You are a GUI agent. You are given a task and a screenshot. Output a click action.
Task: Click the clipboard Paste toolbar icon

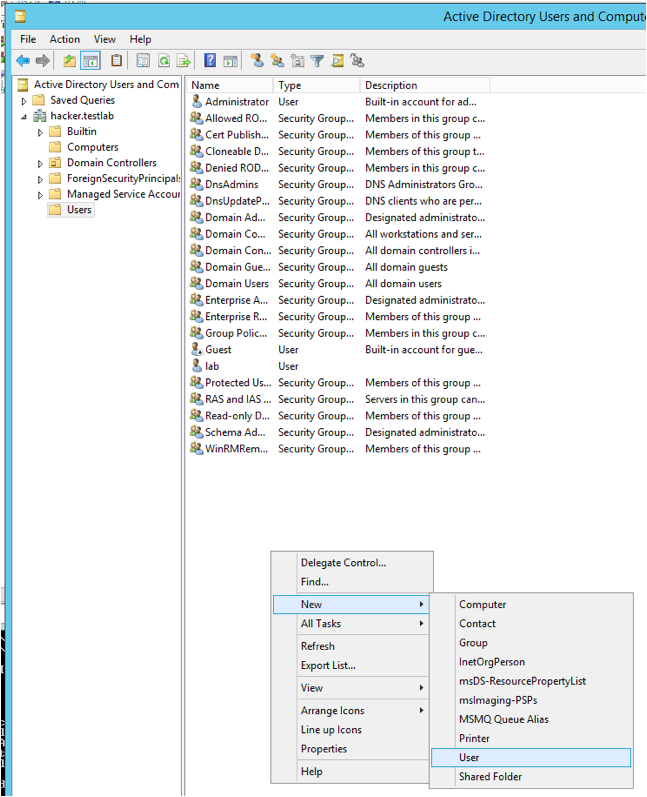click(116, 60)
